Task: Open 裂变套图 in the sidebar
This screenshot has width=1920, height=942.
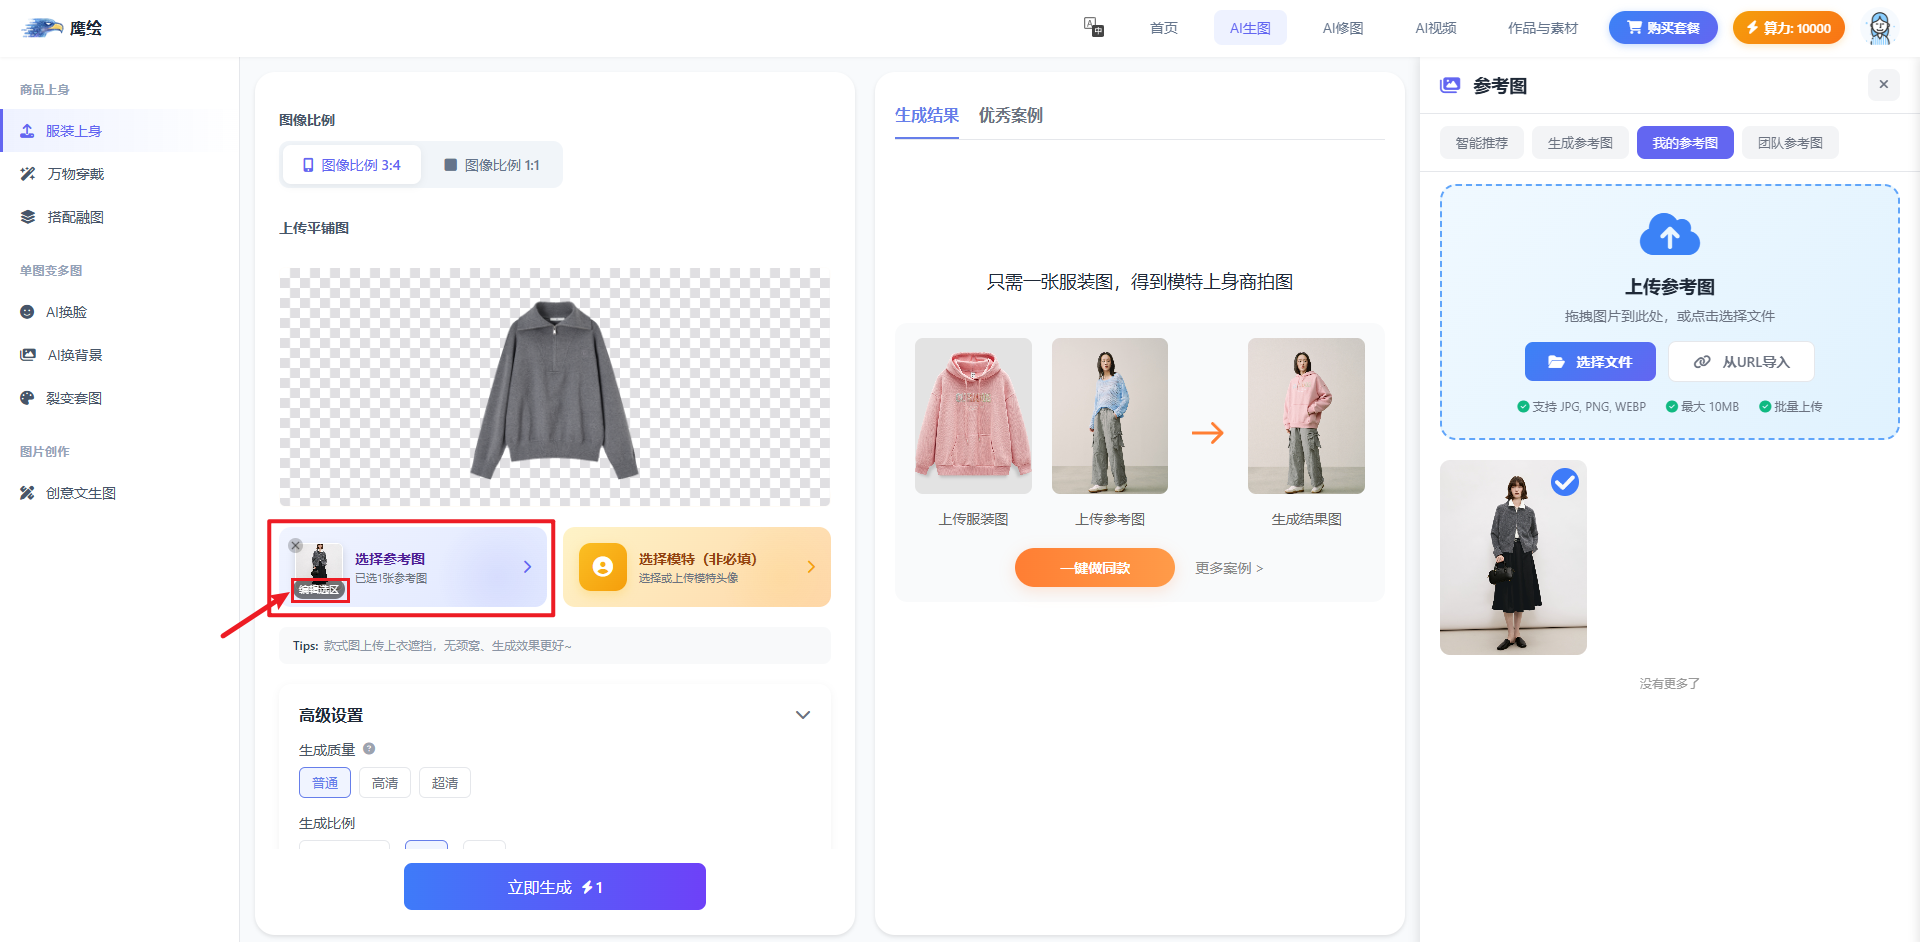Action: 74,398
